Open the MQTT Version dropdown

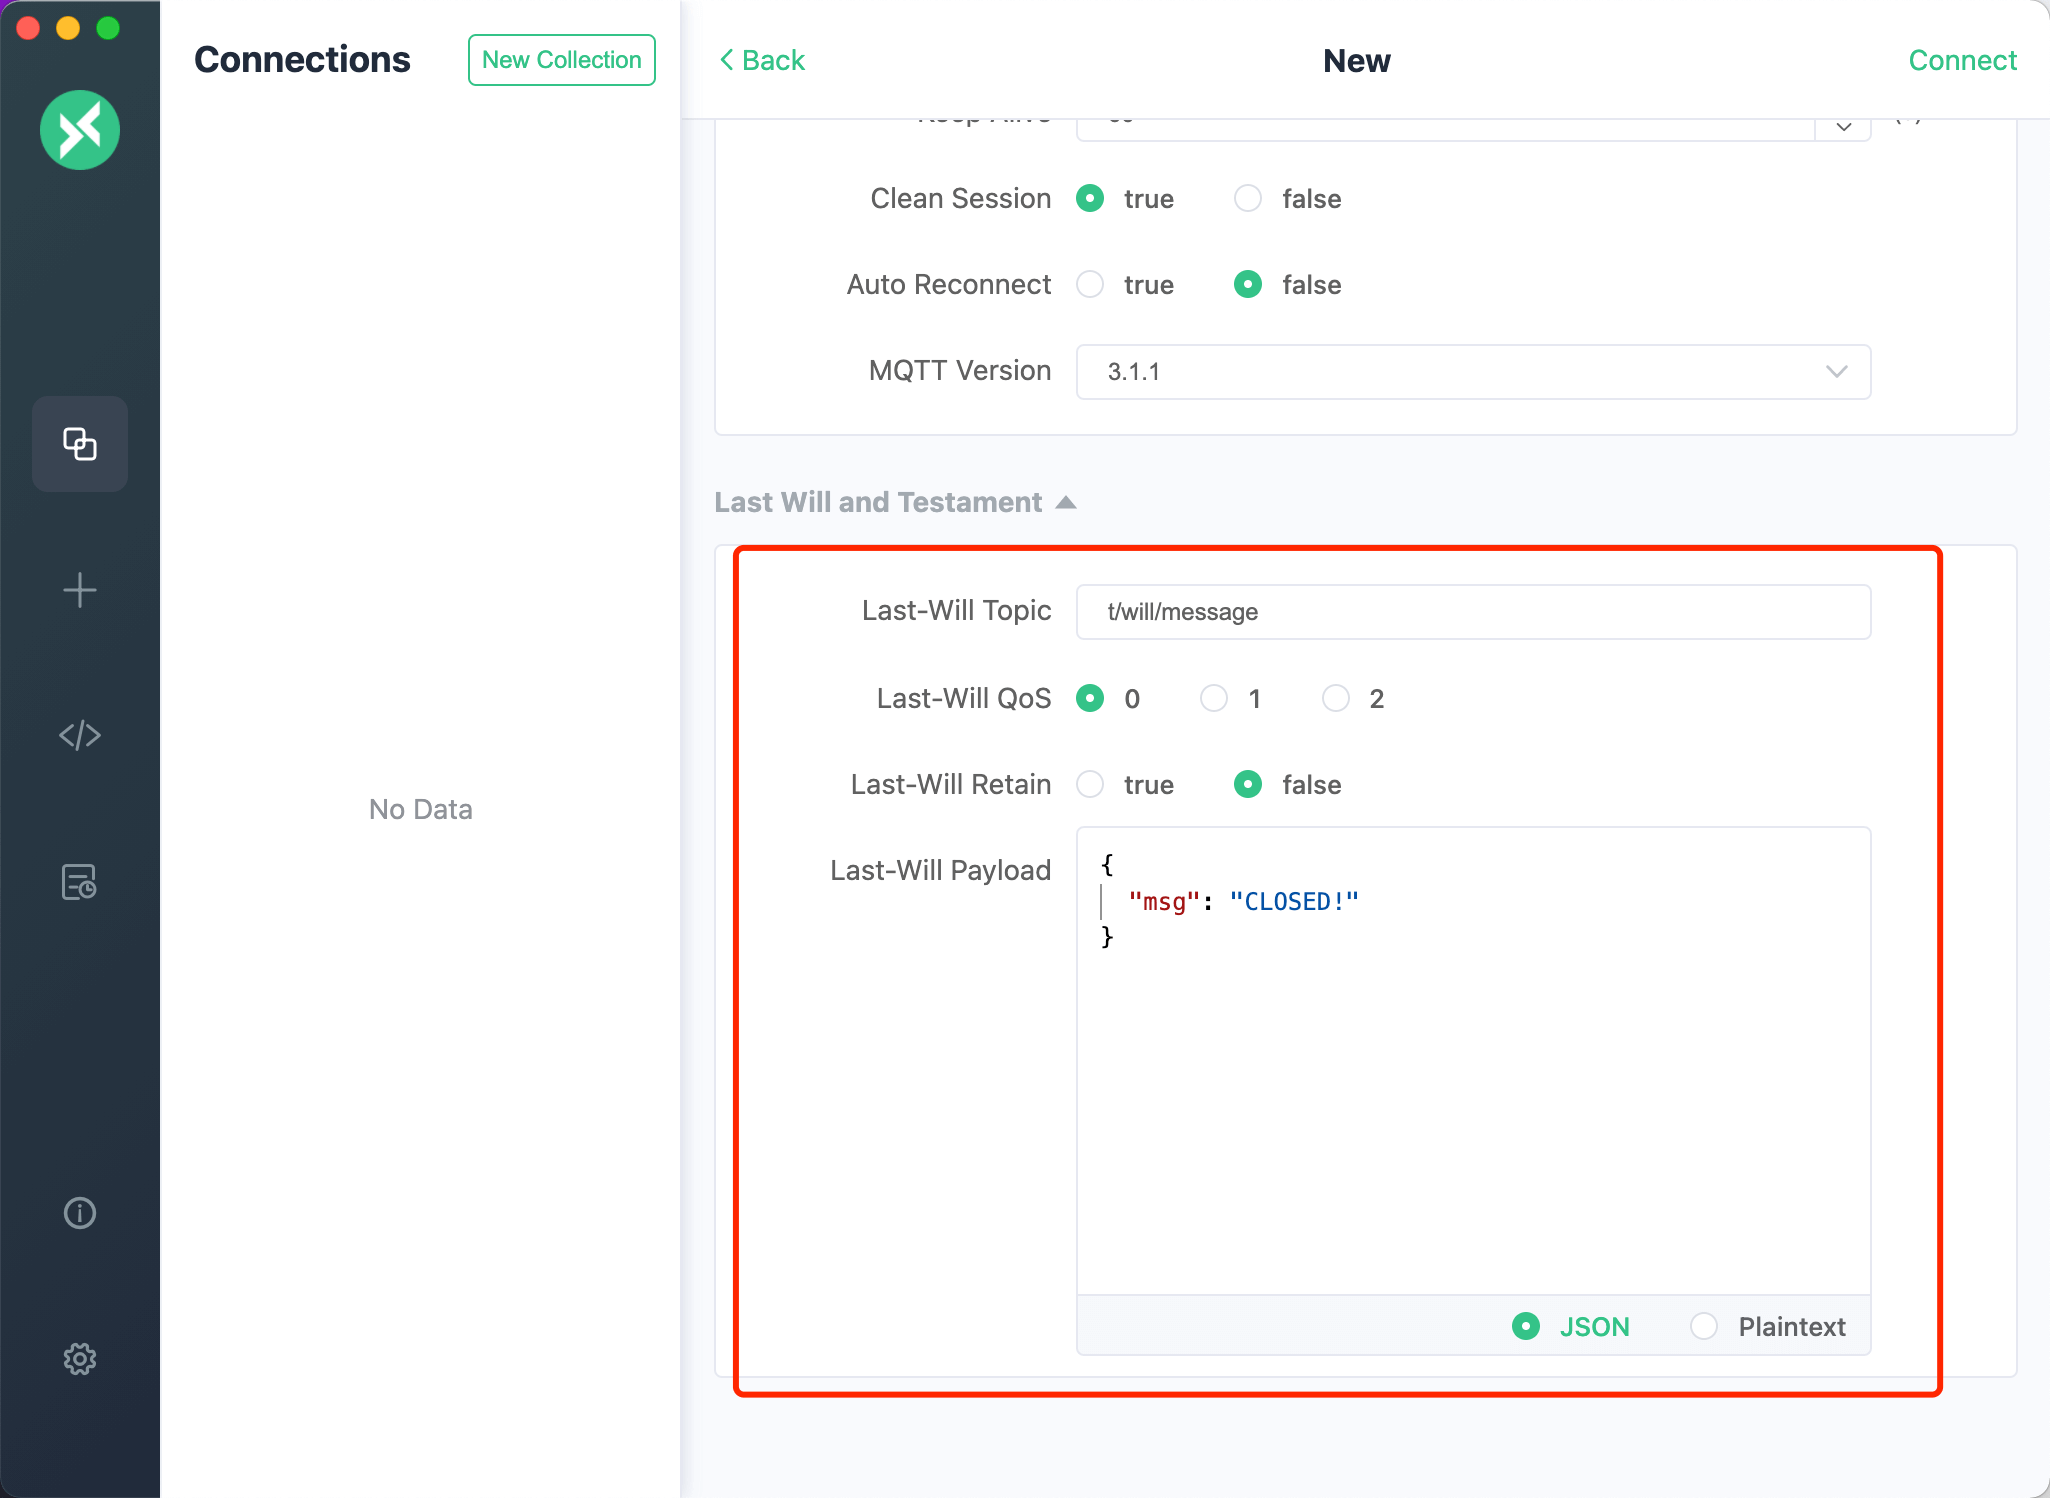click(1472, 372)
